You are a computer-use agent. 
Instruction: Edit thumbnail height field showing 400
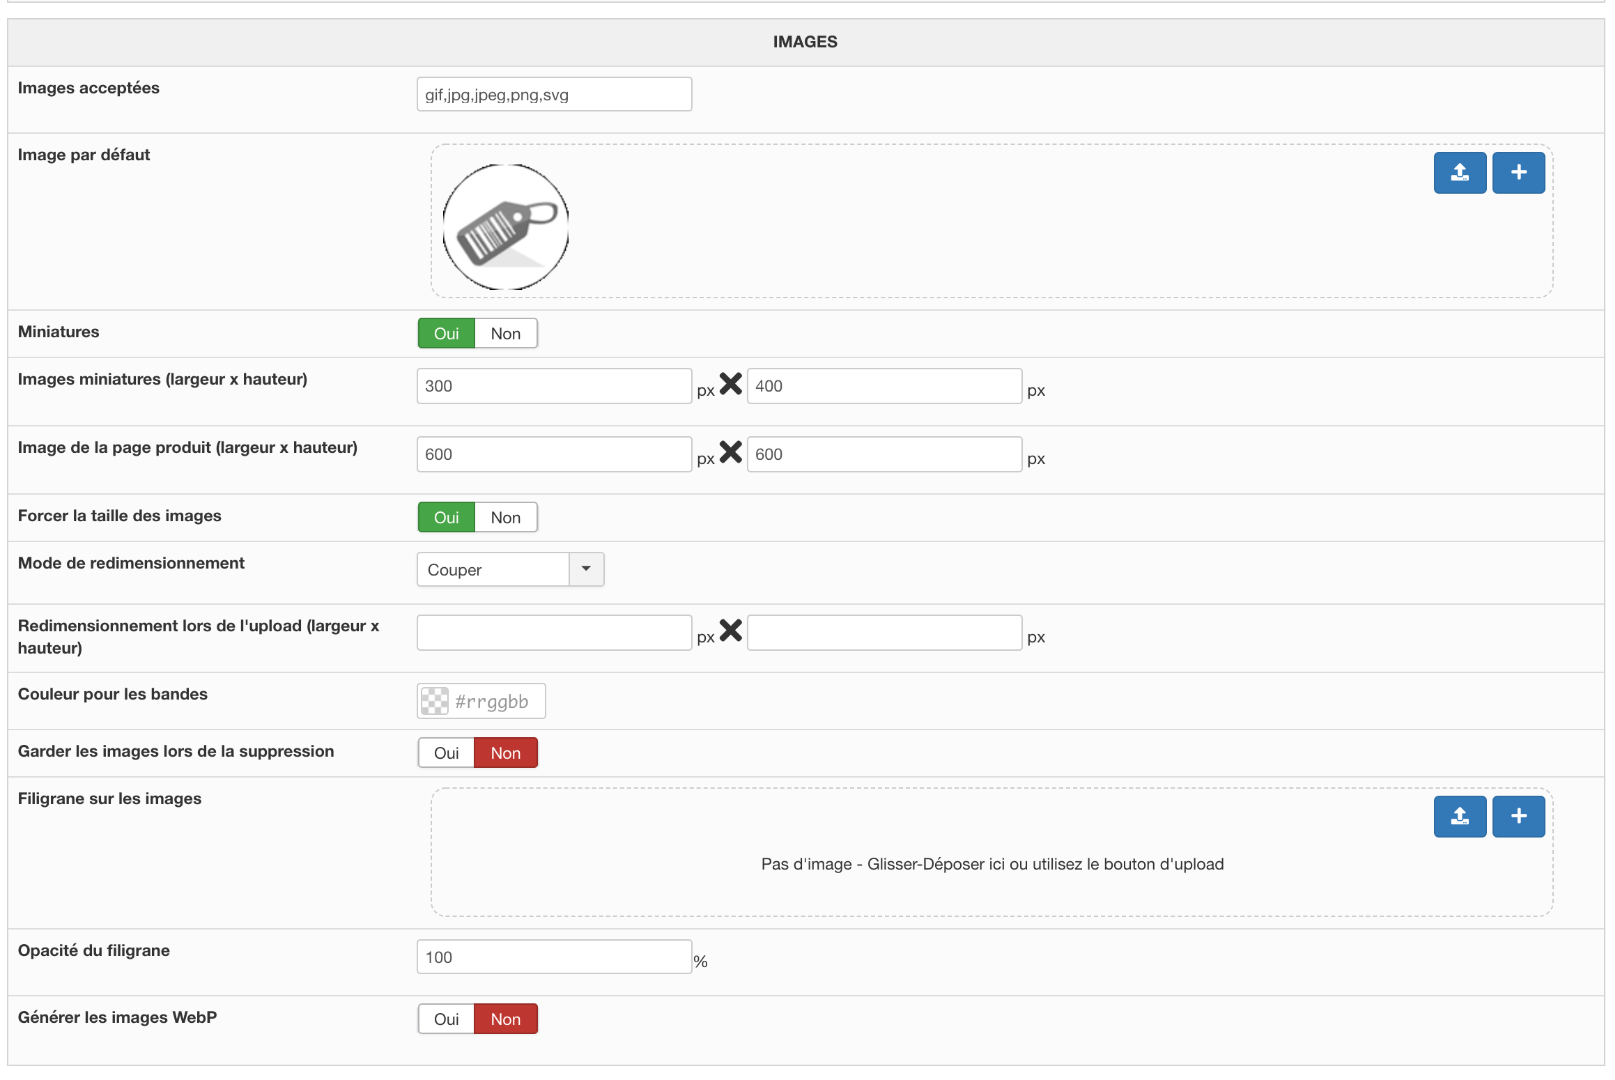click(x=884, y=387)
